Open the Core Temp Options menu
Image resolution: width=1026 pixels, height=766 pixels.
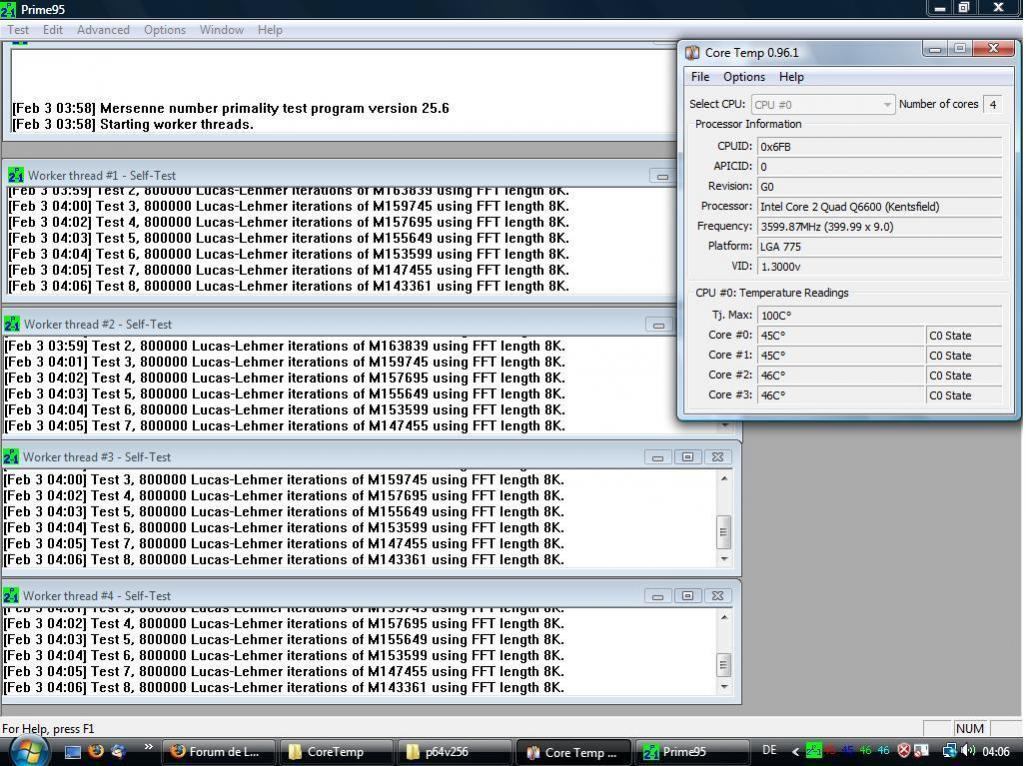(x=744, y=77)
